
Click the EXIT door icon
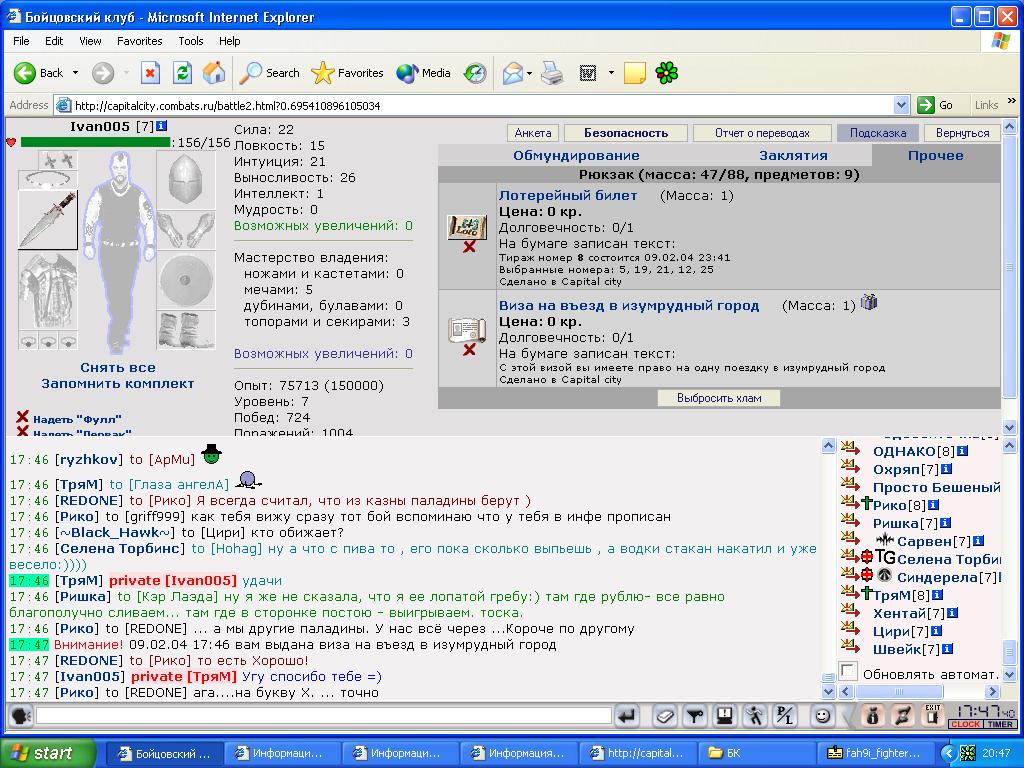tap(932, 716)
